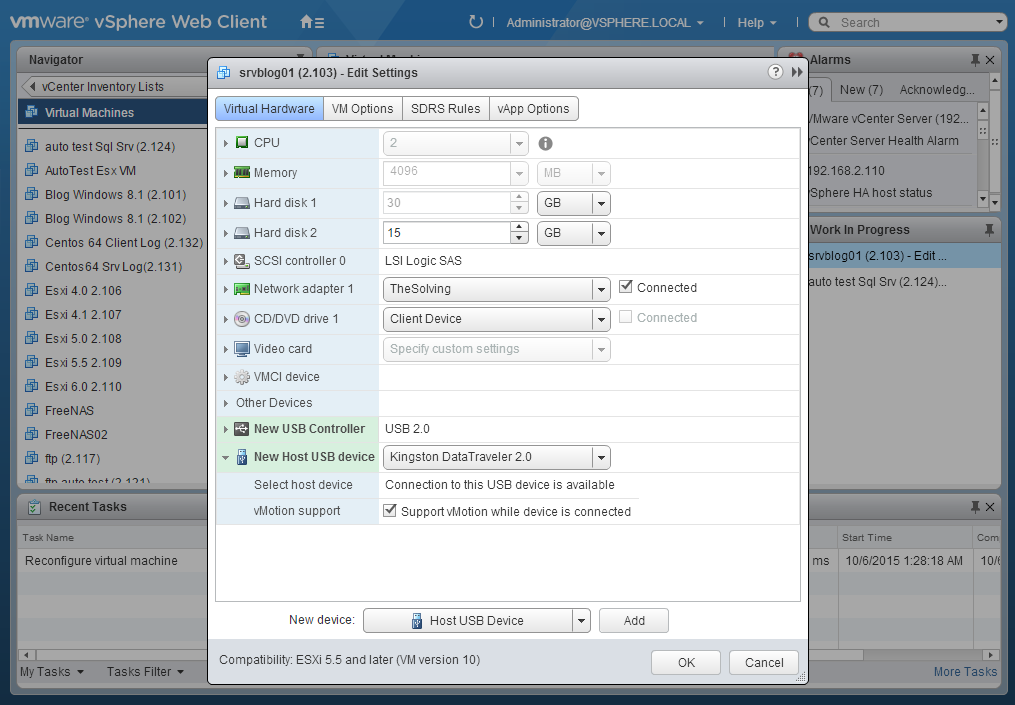Click the help question mark in dialog
Screen dimensions: 1015x705
click(775, 72)
